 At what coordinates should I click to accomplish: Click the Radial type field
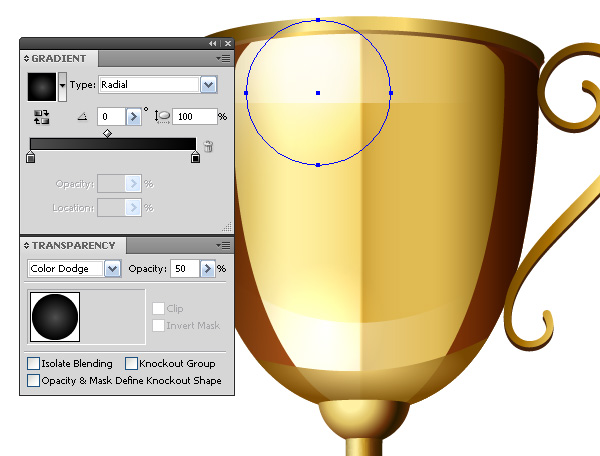coord(149,85)
